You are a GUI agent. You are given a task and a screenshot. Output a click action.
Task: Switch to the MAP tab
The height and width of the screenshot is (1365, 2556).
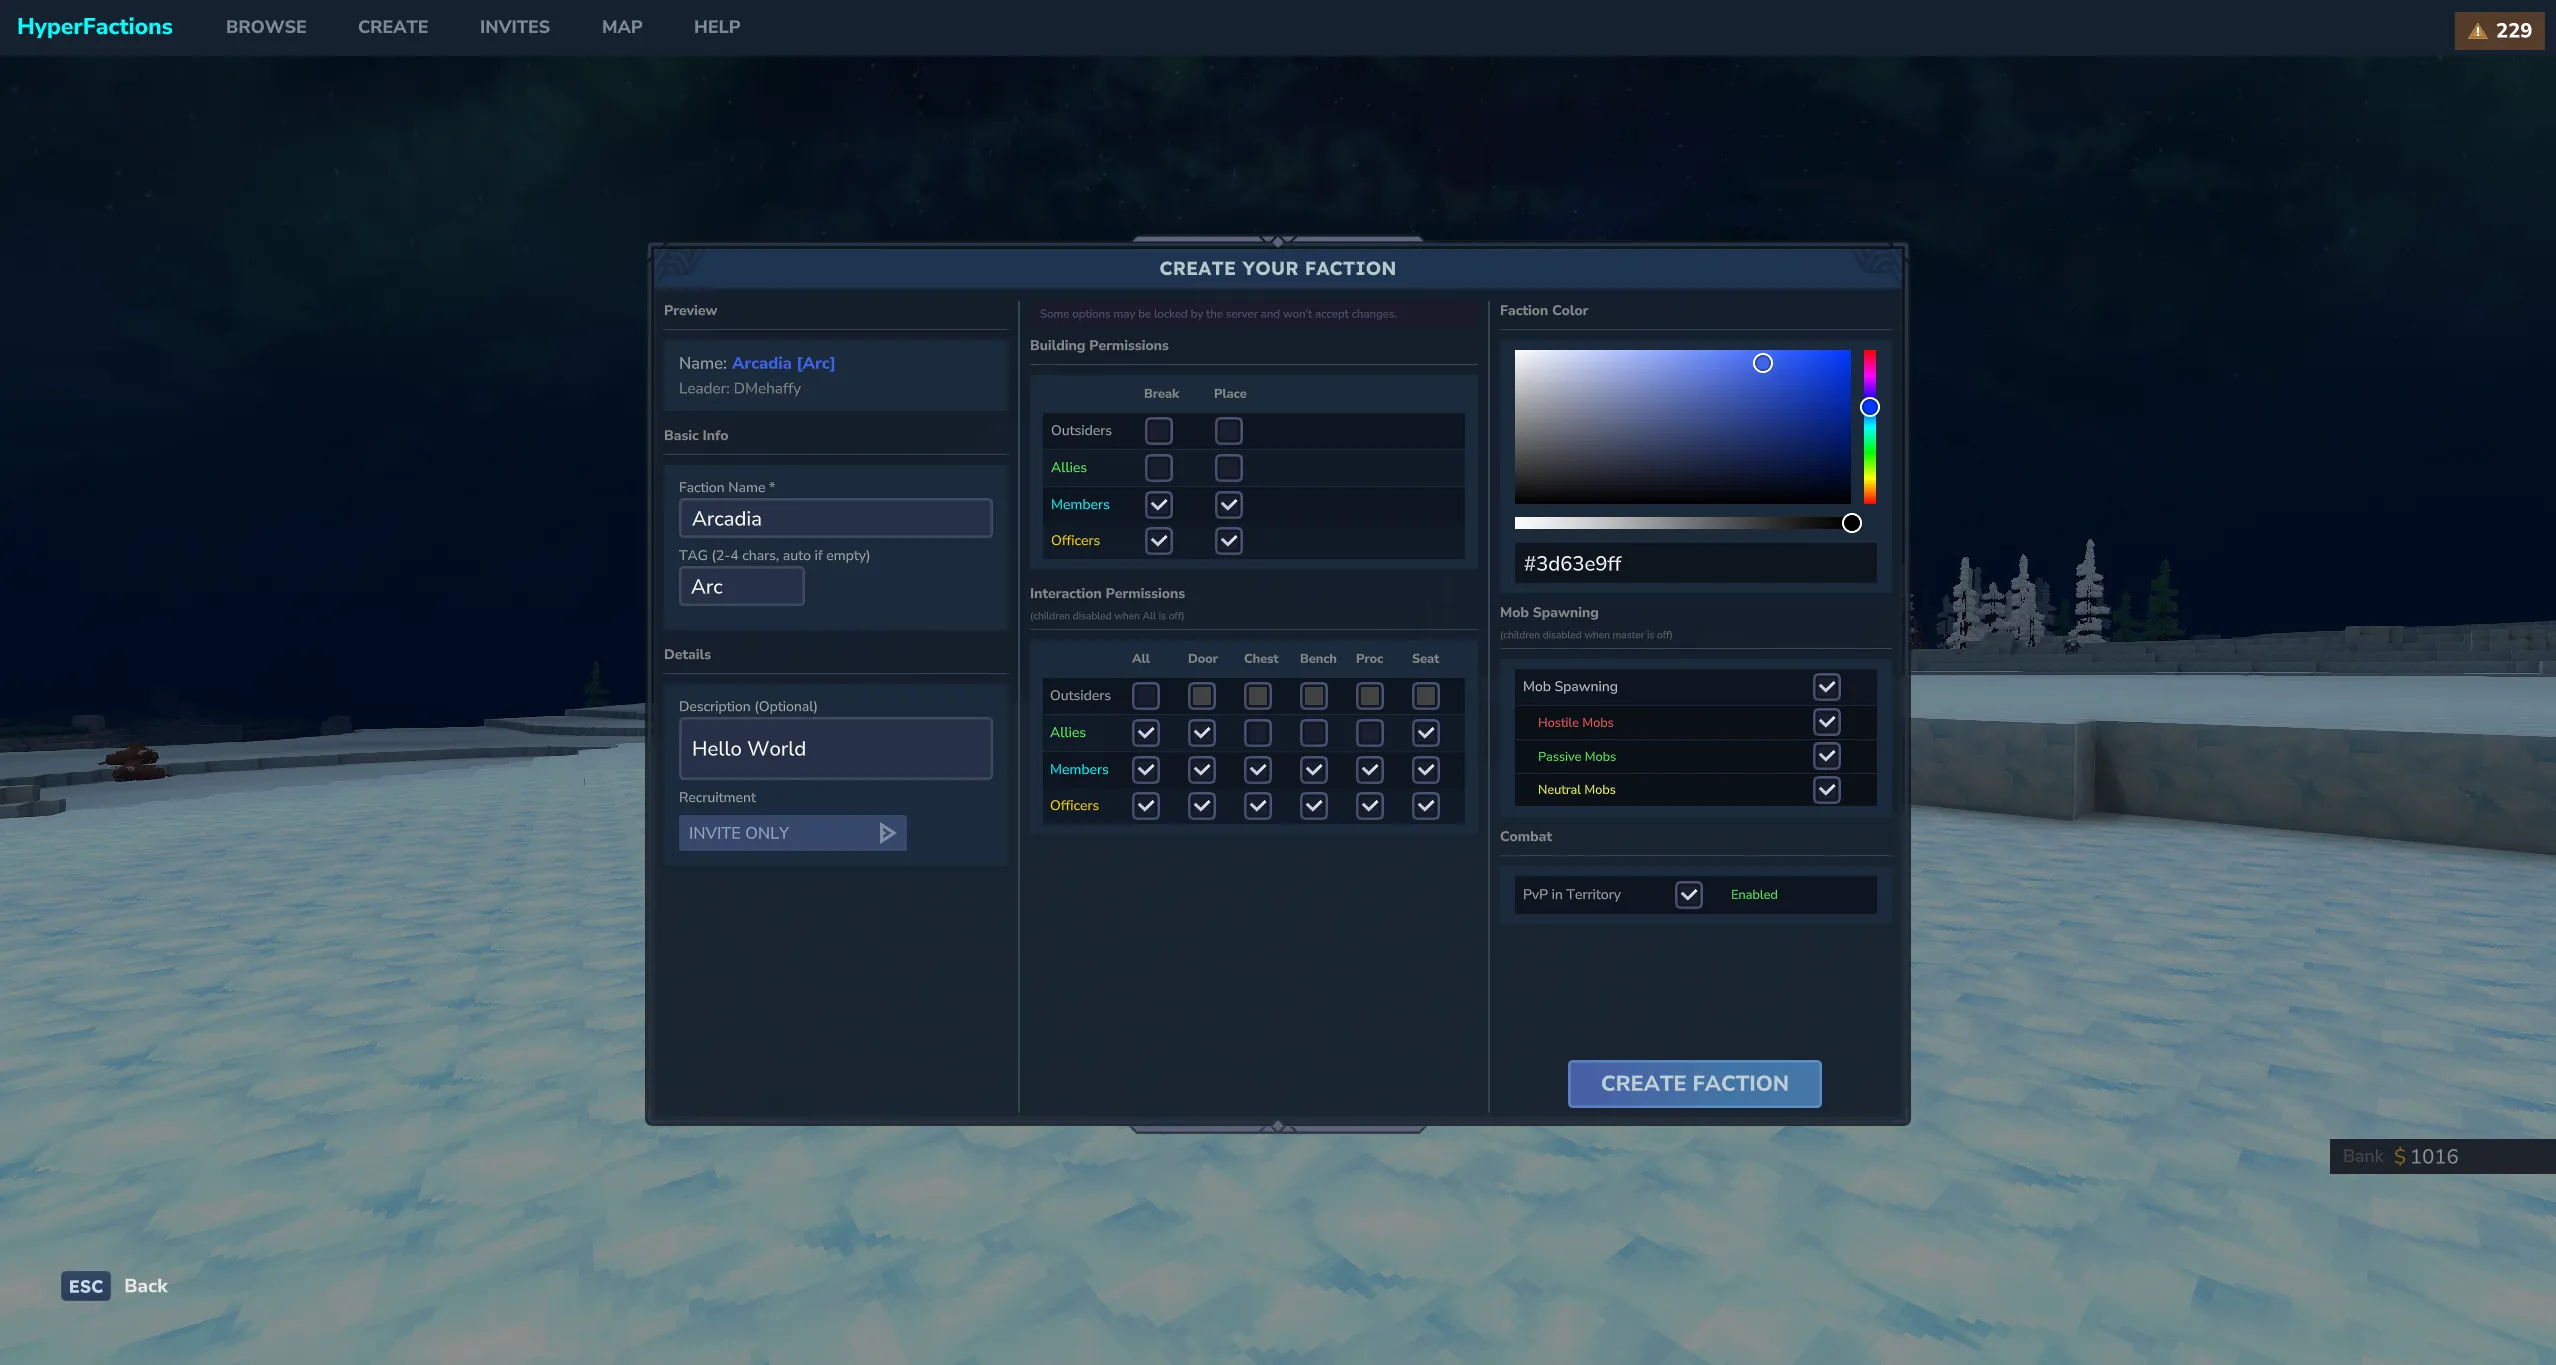[621, 27]
